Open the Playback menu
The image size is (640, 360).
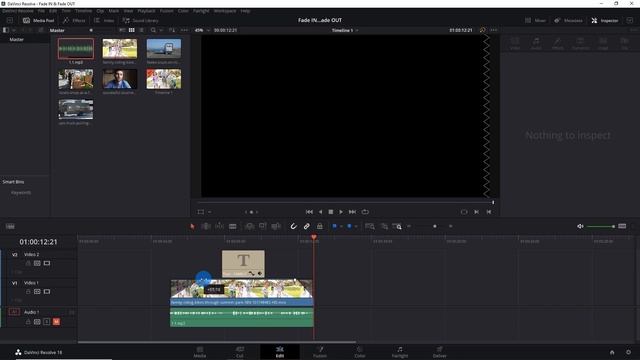pyautogui.click(x=146, y=11)
